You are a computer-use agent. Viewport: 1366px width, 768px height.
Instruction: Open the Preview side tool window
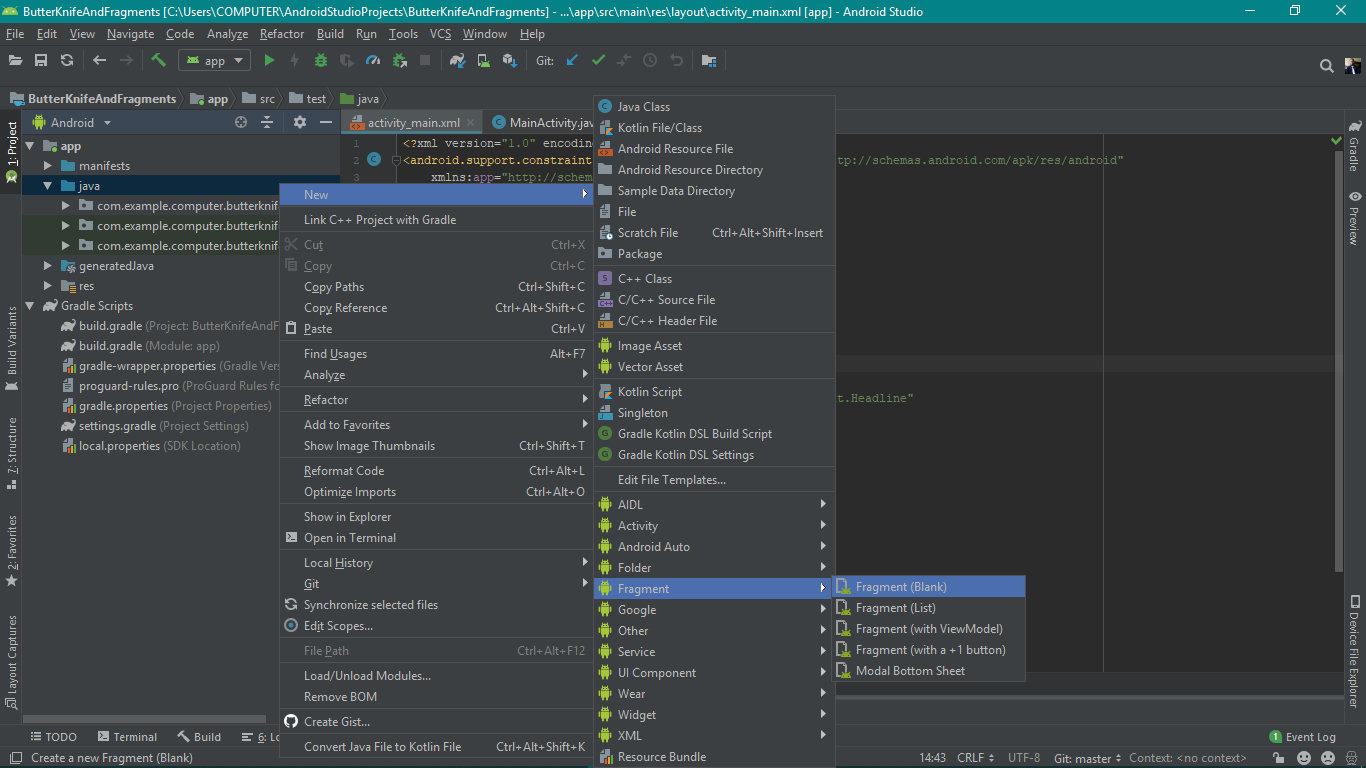1354,217
